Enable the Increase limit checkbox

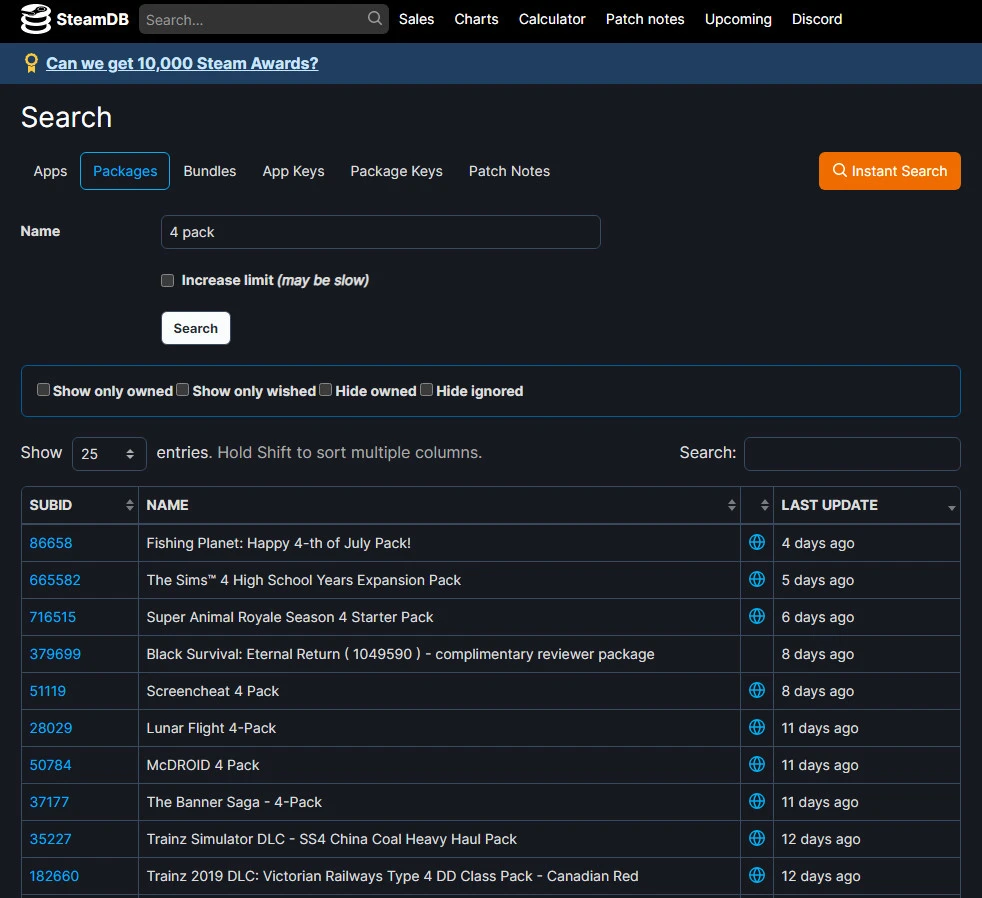[167, 280]
